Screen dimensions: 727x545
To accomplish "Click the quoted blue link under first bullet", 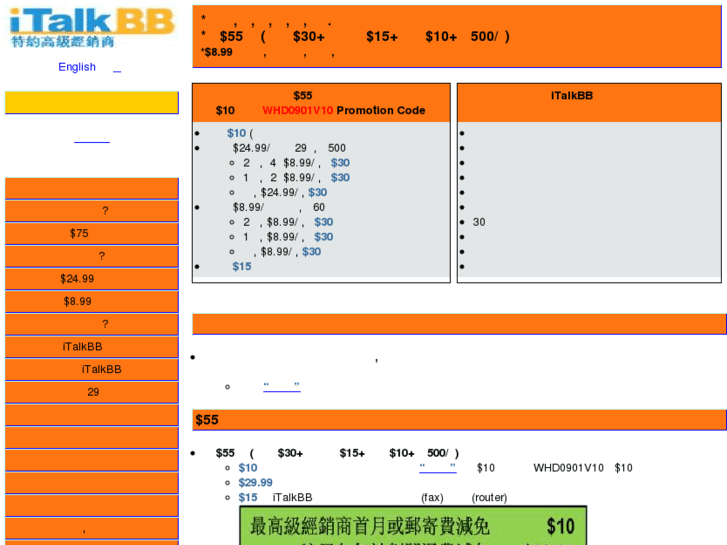I will pos(281,386).
